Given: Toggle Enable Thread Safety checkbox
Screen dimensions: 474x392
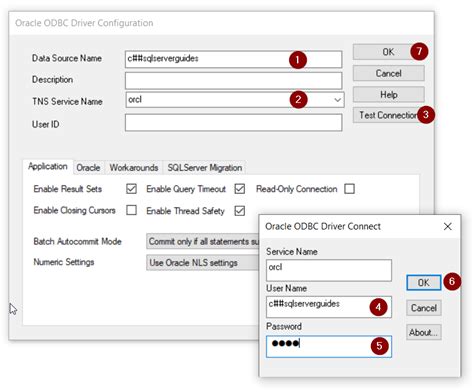Looking at the screenshot, I should pos(240,211).
